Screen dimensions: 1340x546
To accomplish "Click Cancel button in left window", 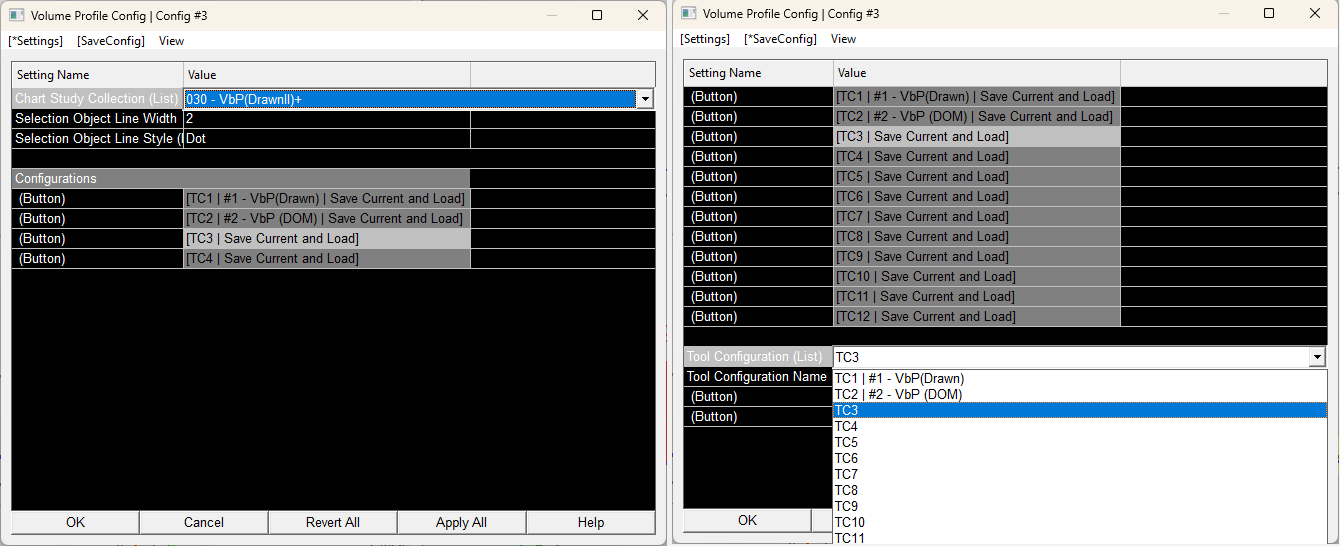I will point(204,522).
